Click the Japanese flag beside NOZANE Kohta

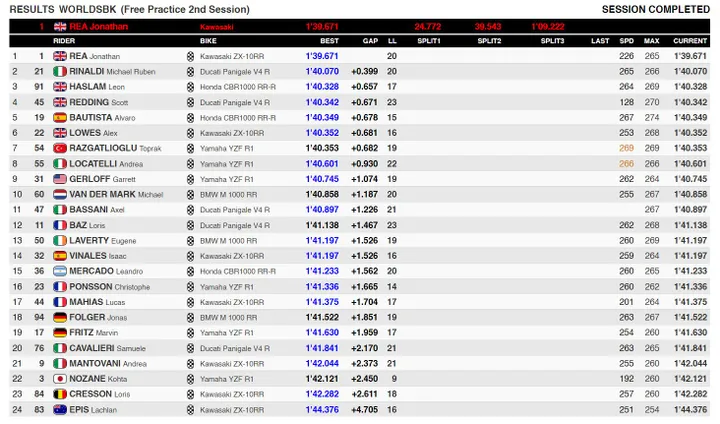(x=60, y=379)
